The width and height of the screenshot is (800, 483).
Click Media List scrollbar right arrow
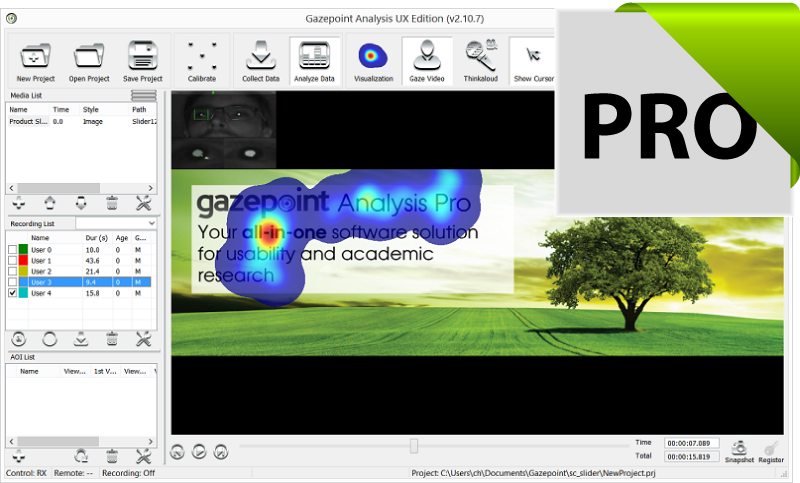pos(151,188)
